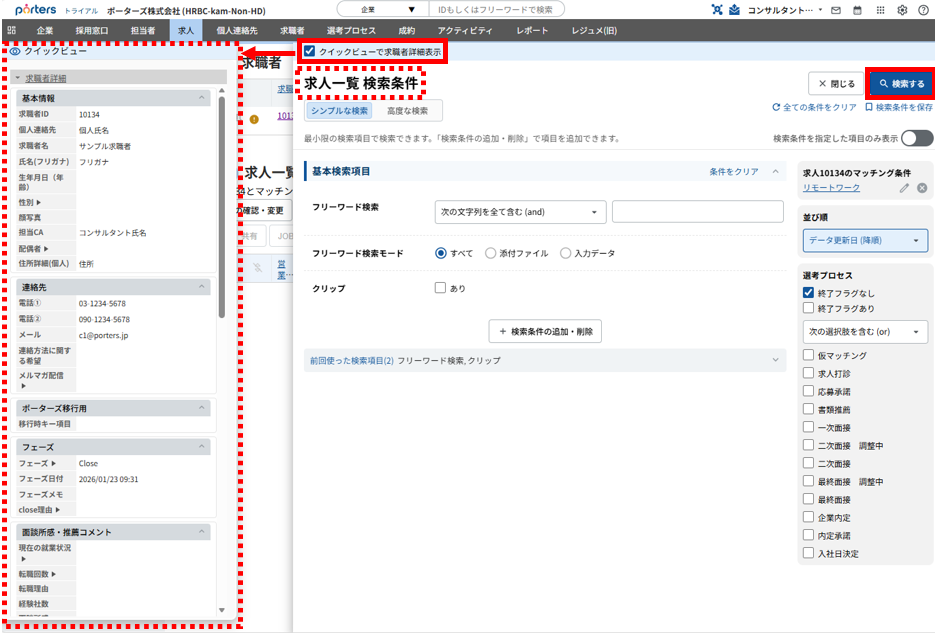This screenshot has height=633, width=935.
Task: Uncheck クイックビューで求職者詳細表示 checkbox
Action: tap(310, 51)
